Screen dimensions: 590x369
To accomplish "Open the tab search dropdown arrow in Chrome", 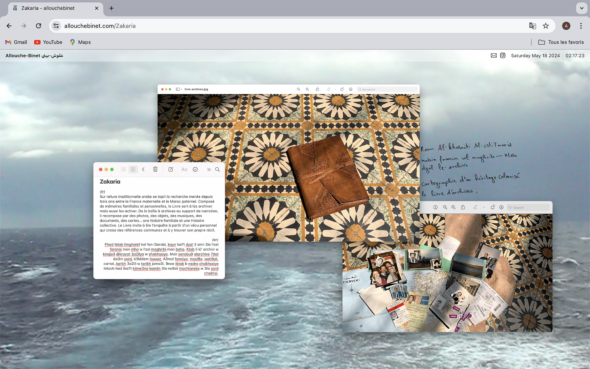I will click(x=581, y=8).
